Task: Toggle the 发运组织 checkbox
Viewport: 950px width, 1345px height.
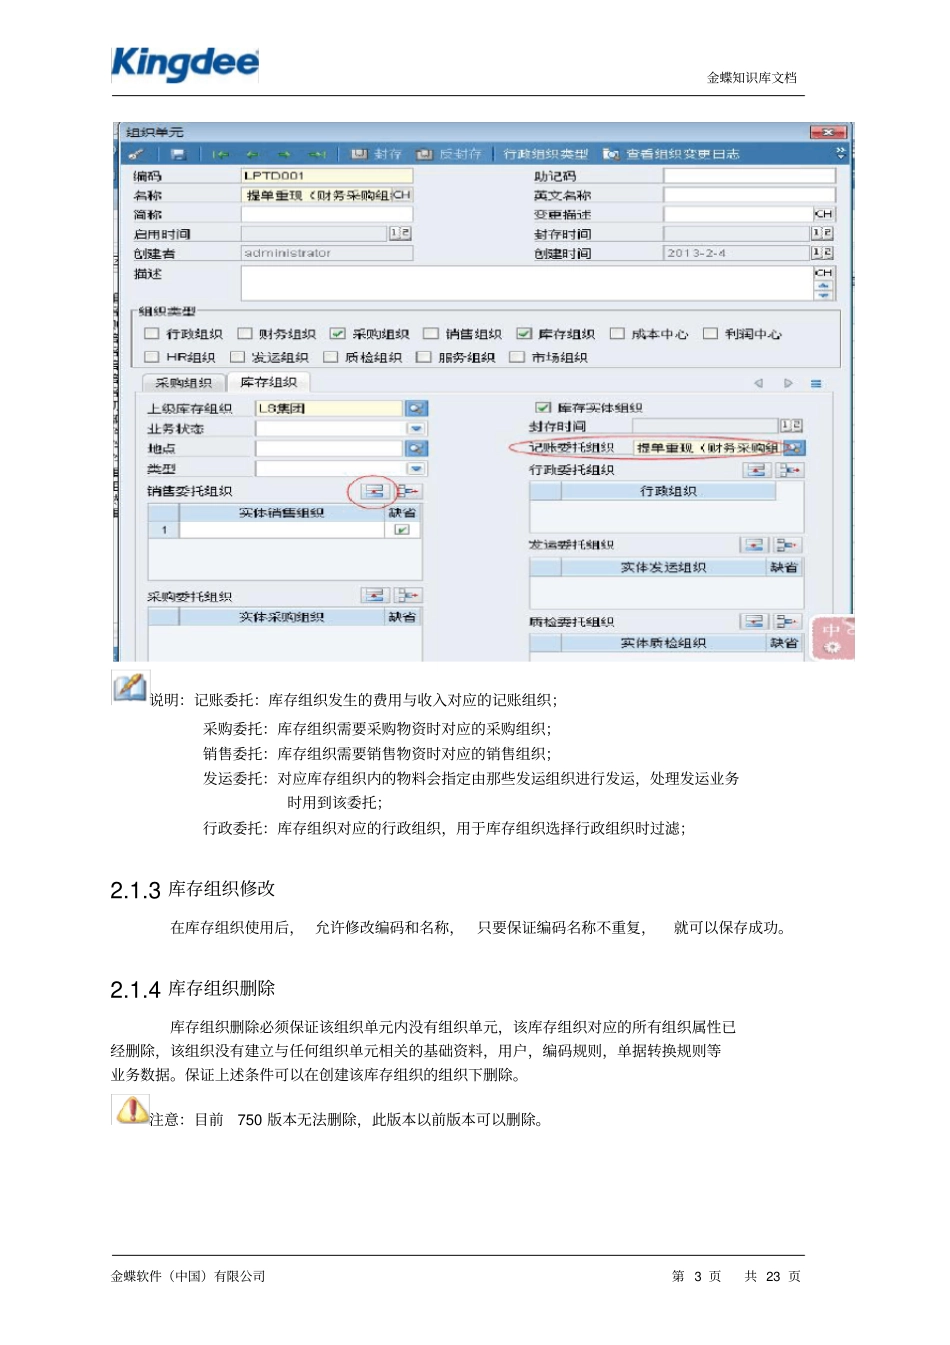Action: (x=237, y=357)
